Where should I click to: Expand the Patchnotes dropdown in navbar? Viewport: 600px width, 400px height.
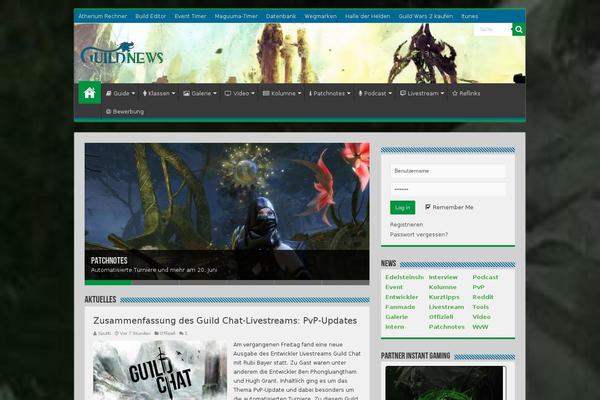pos(349,93)
